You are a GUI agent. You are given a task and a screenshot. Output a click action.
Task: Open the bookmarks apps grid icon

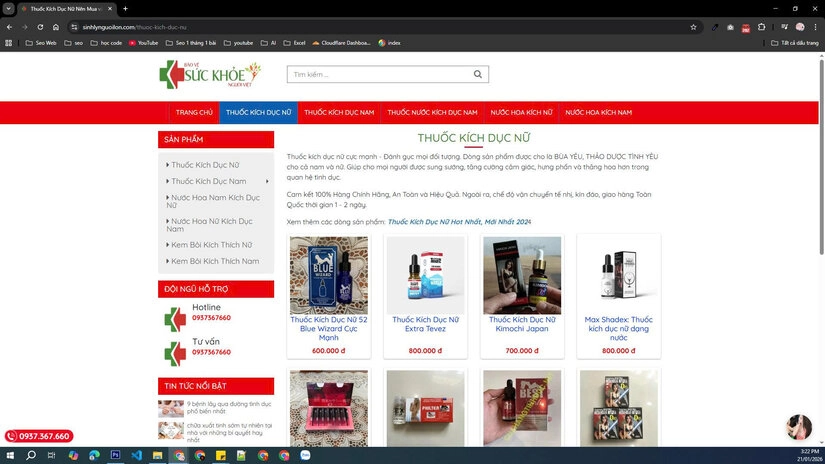pyautogui.click(x=8, y=43)
